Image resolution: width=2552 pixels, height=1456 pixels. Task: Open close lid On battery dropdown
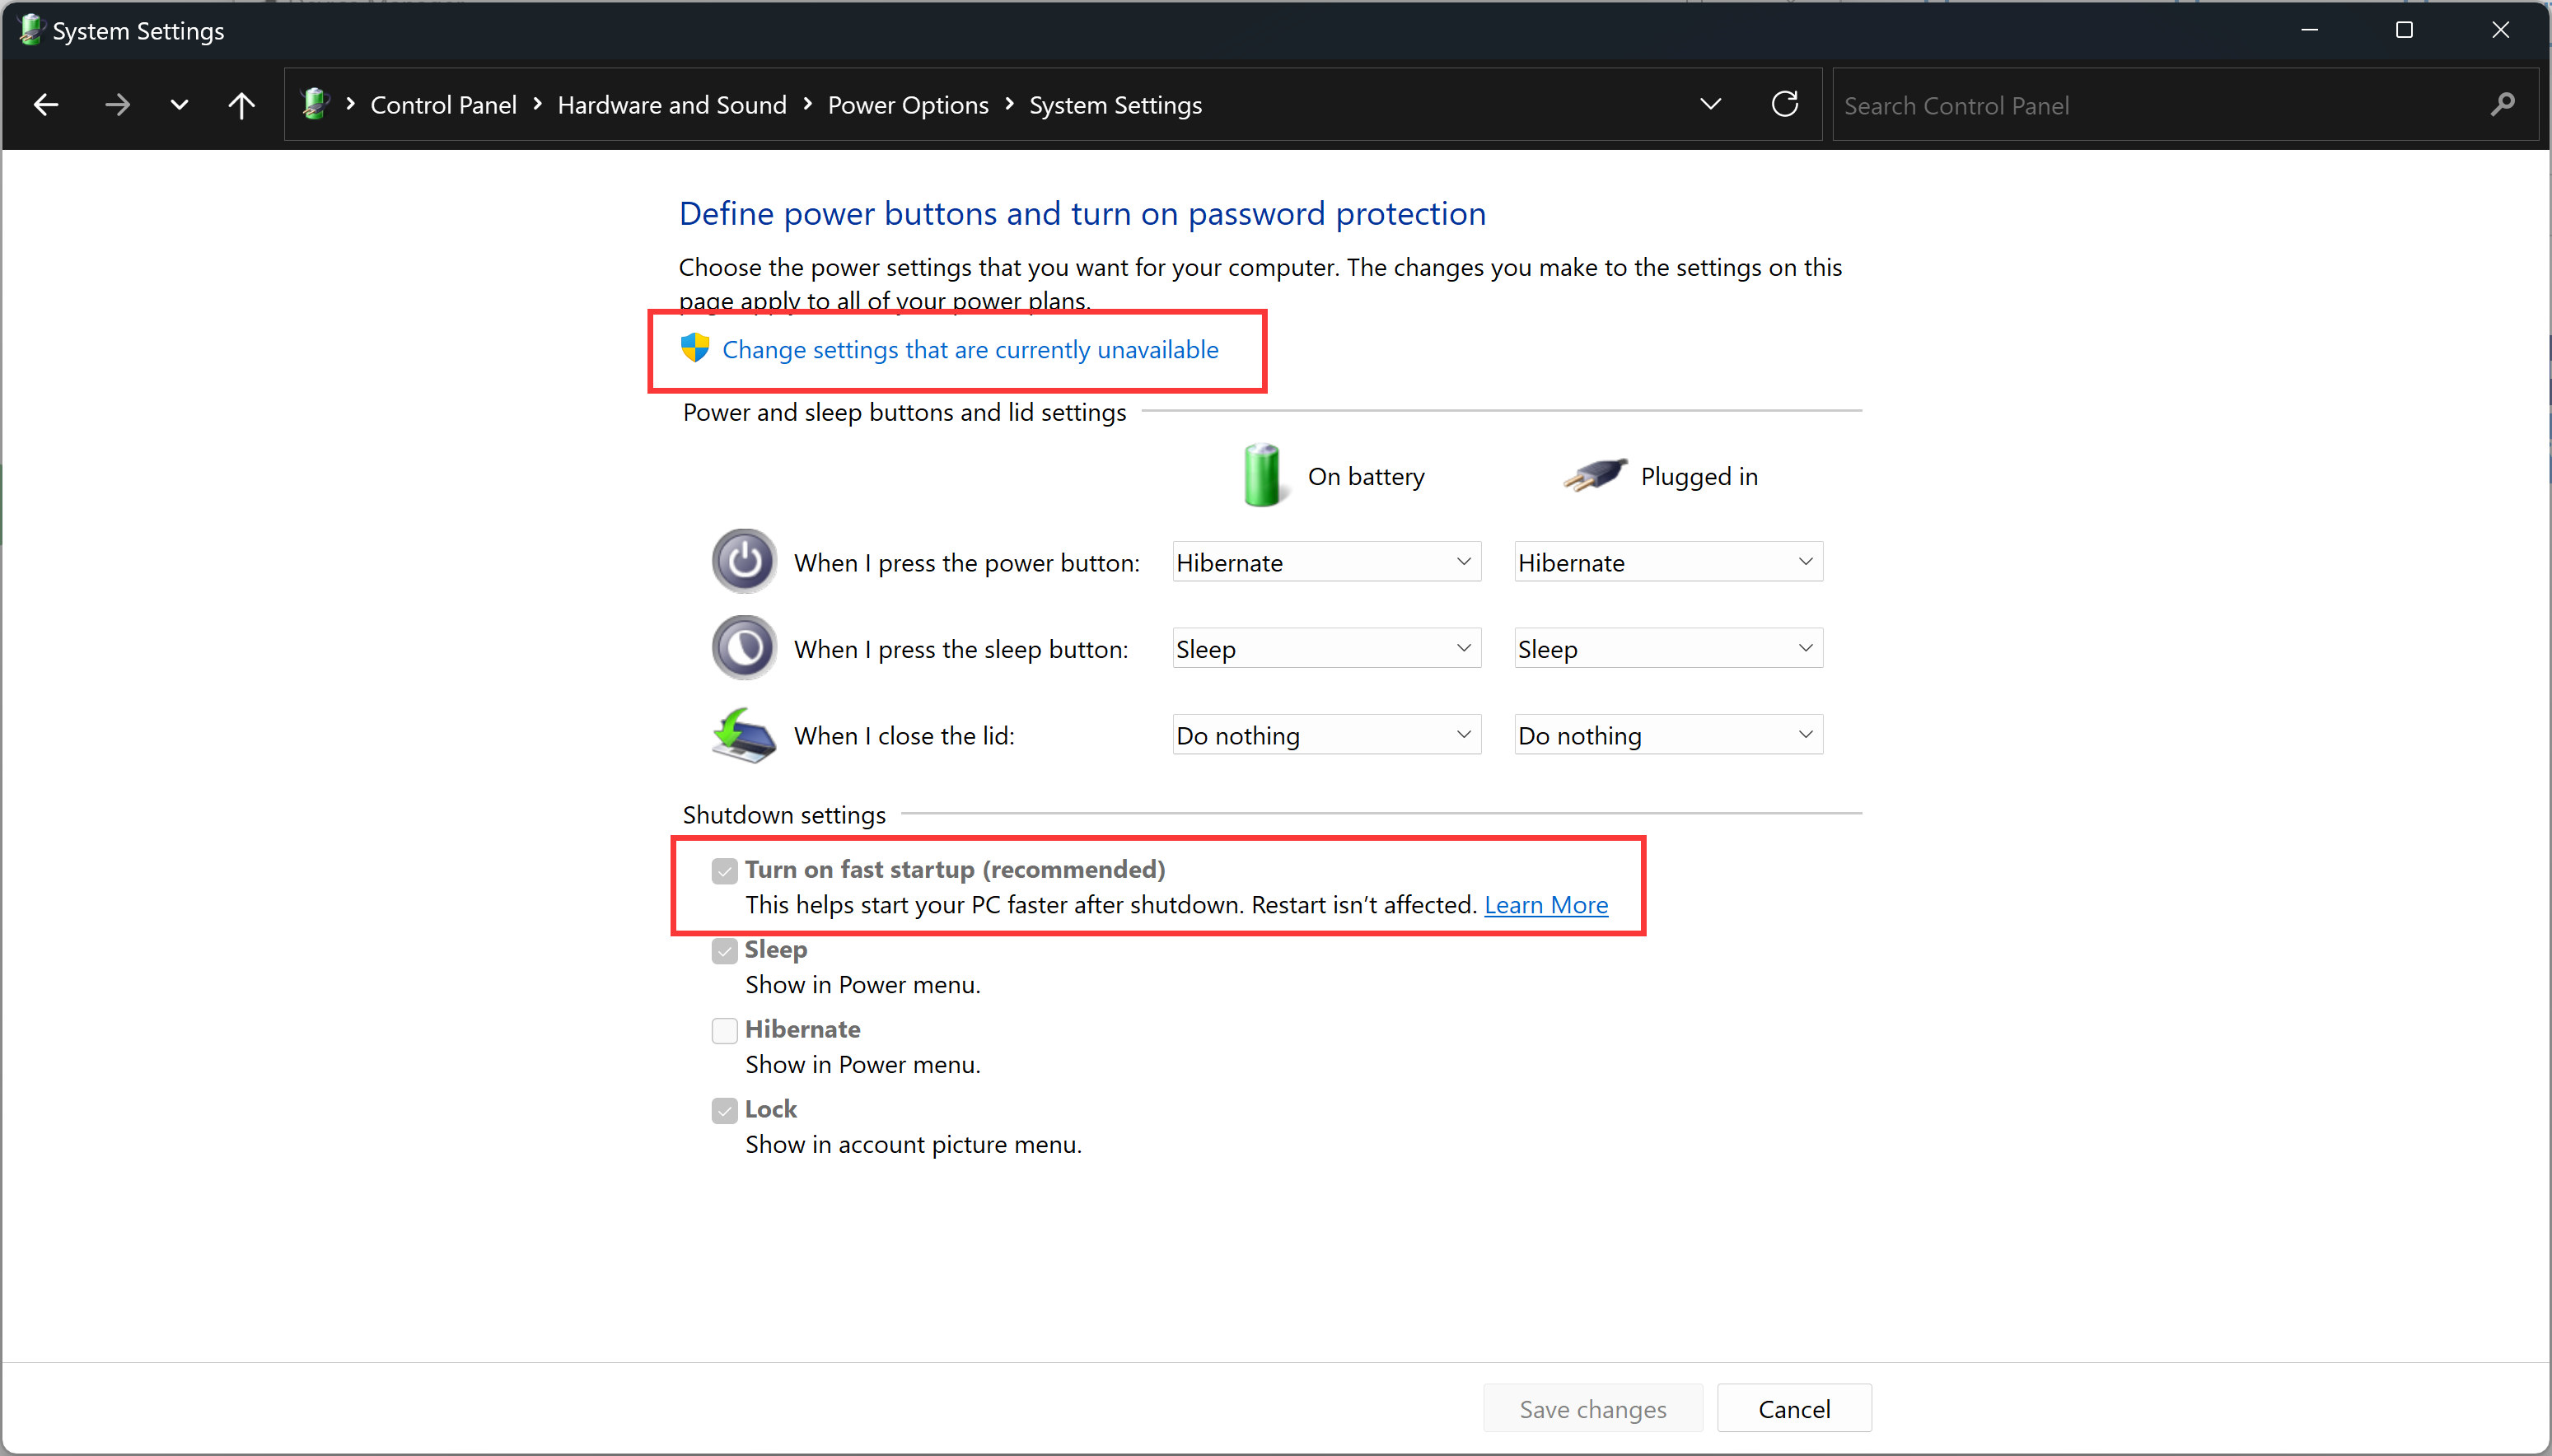pyautogui.click(x=1326, y=735)
